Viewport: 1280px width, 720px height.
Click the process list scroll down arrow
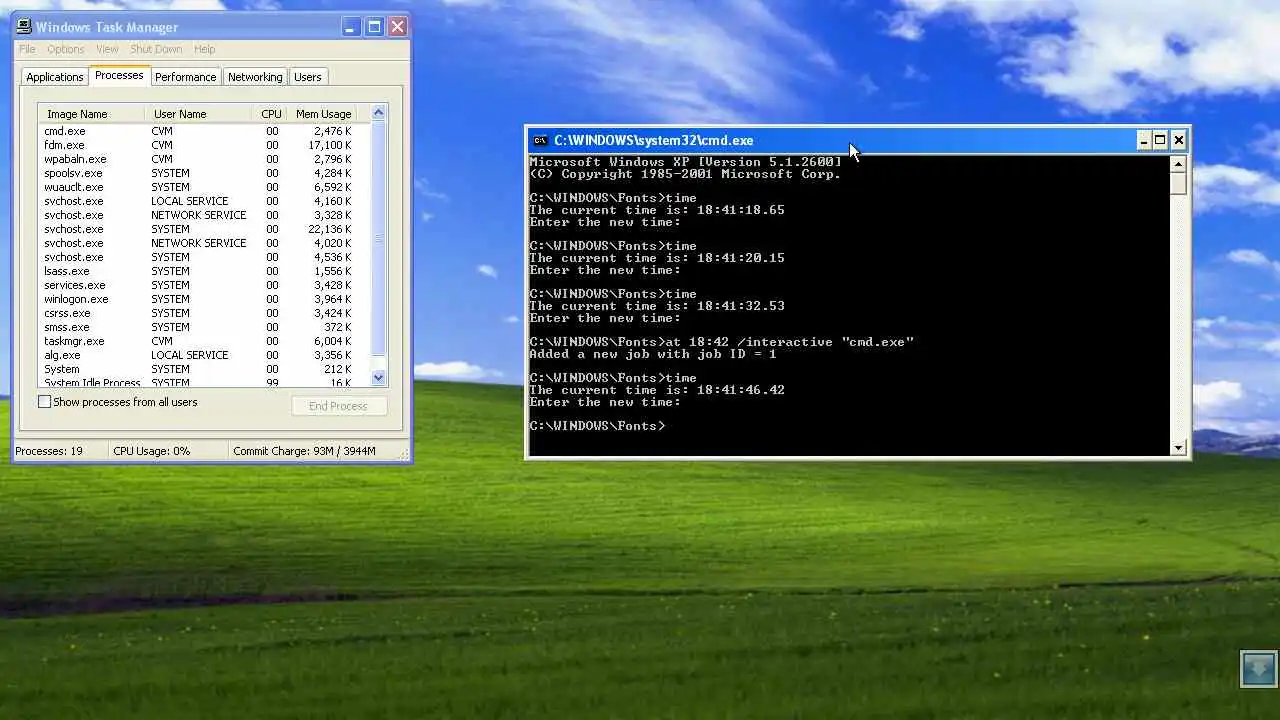(x=378, y=378)
